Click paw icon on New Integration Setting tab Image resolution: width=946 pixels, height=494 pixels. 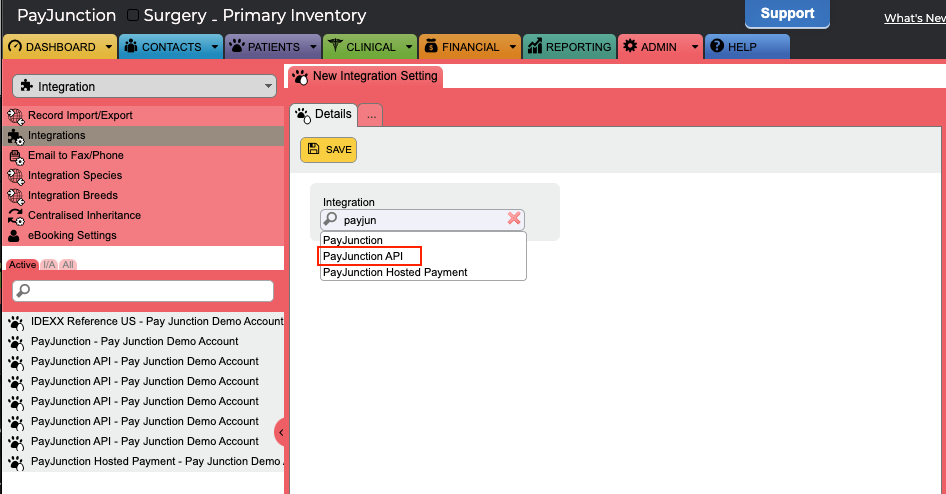300,77
